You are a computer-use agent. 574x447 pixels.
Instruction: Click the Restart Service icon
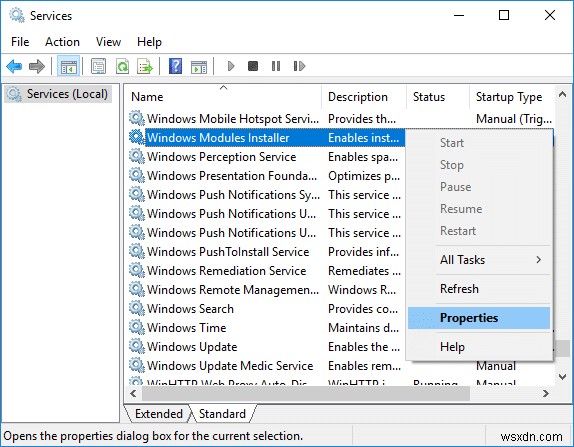point(299,66)
